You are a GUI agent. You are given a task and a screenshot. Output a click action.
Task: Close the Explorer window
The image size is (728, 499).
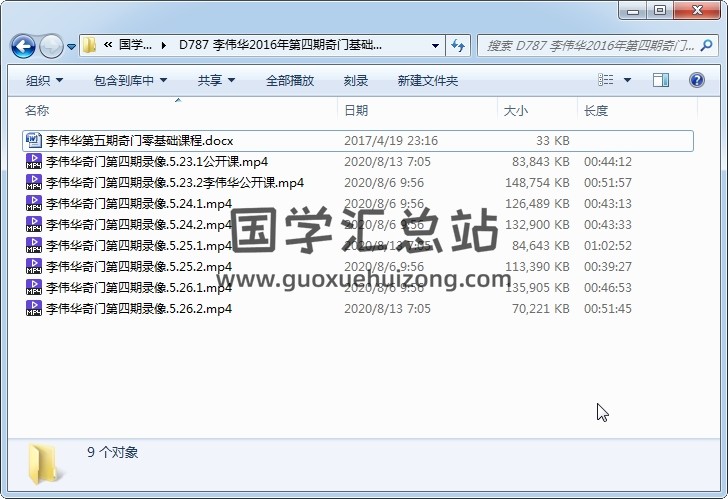click(697, 11)
